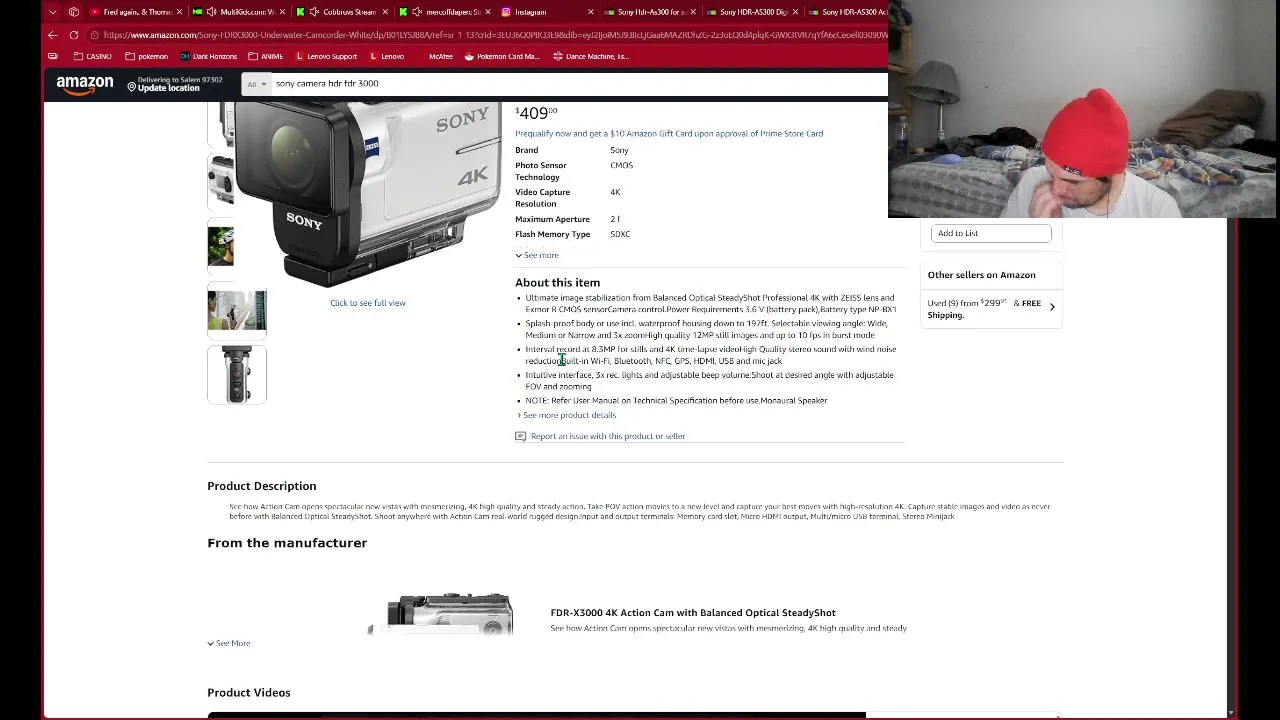This screenshot has height=720, width=1280.
Task: Mute the Cobbruvs Stream tab audio
Action: tap(315, 12)
